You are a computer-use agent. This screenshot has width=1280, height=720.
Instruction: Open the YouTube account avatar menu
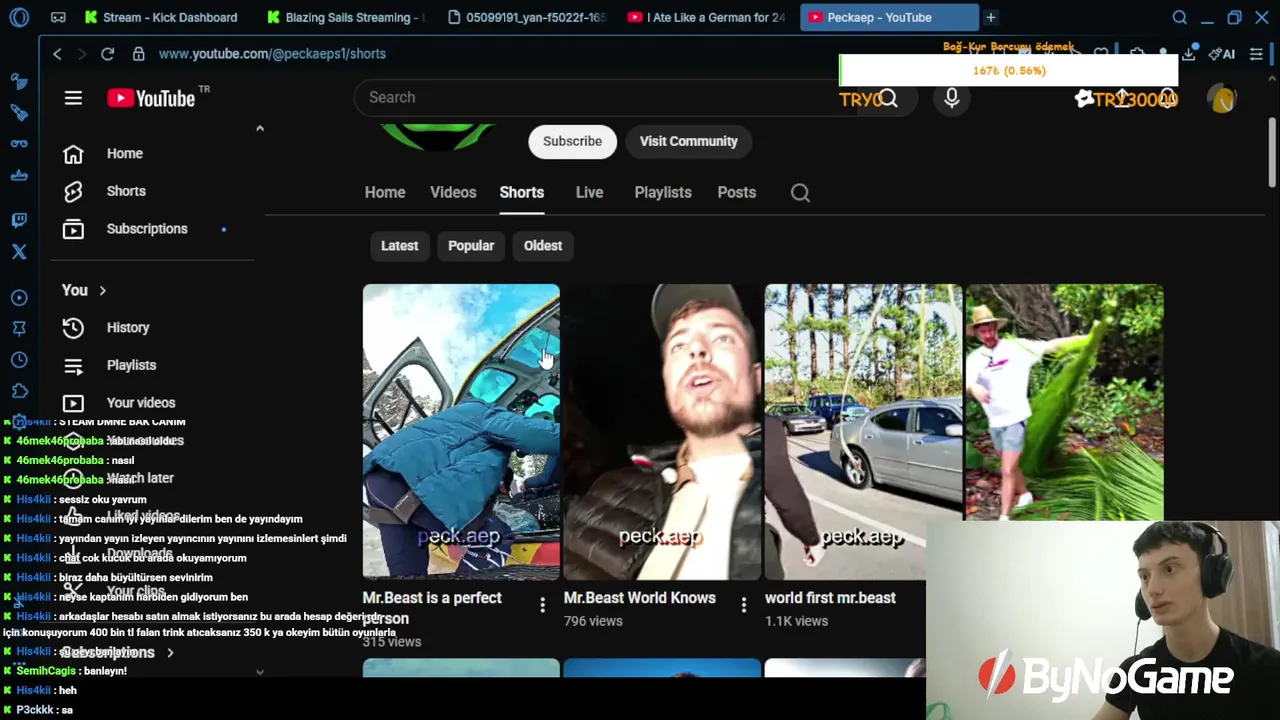click(1222, 98)
